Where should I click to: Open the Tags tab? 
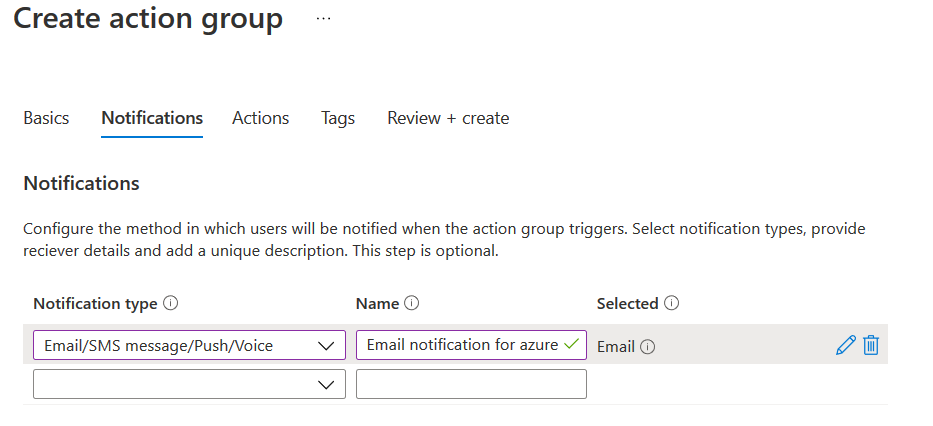(x=338, y=118)
